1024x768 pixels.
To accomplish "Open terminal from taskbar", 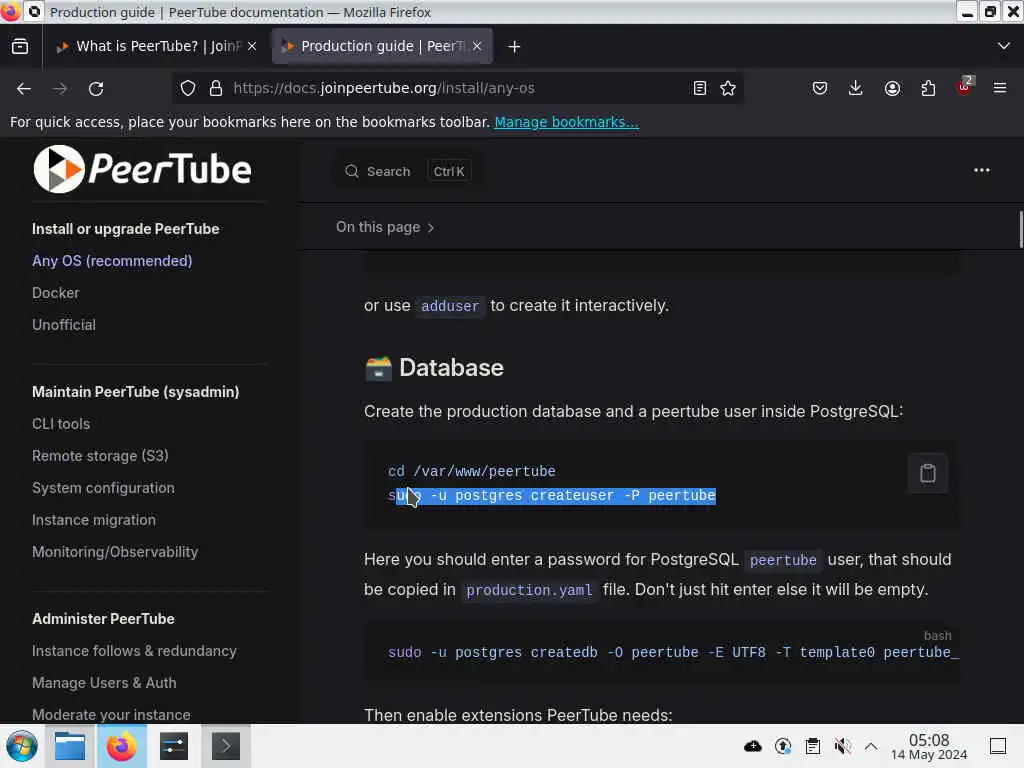I will pyautogui.click(x=225, y=746).
